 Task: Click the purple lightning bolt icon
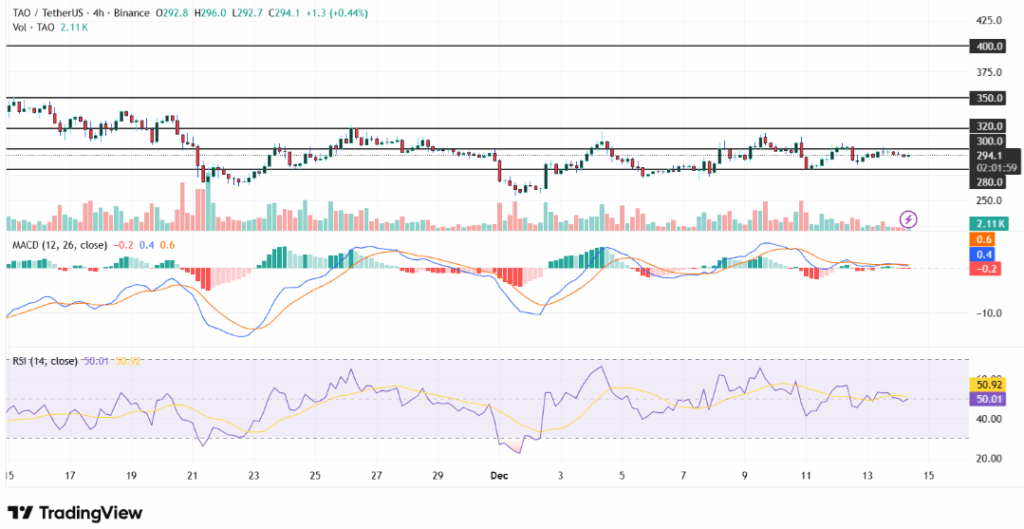pyautogui.click(x=908, y=218)
